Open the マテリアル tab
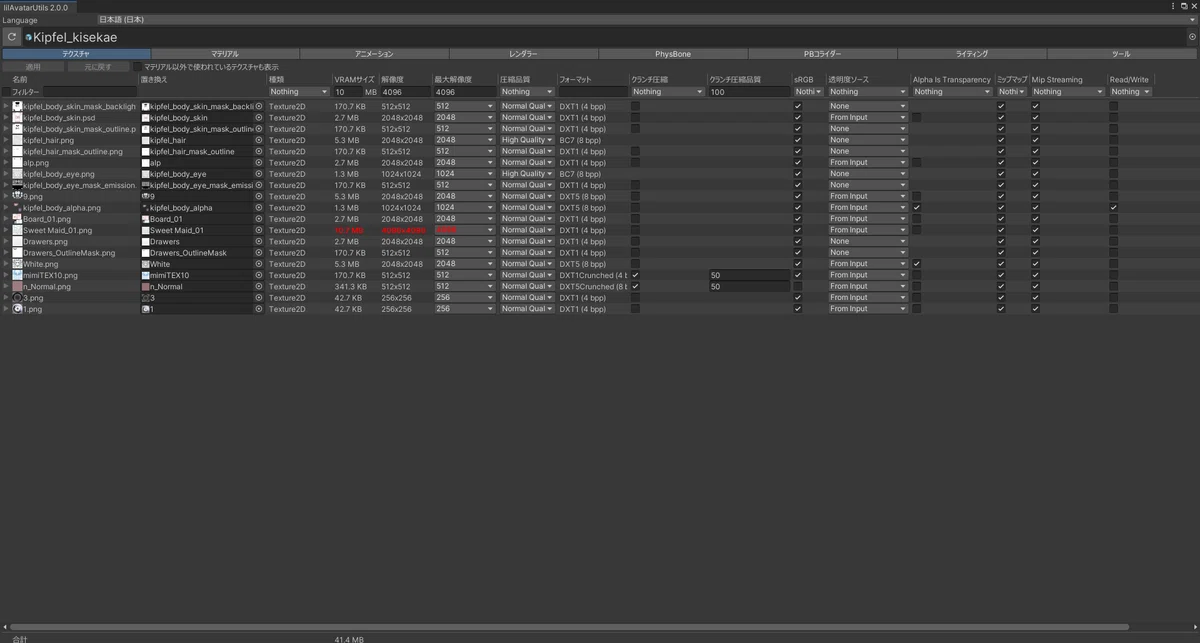This screenshot has width=1200, height=643. [x=225, y=54]
